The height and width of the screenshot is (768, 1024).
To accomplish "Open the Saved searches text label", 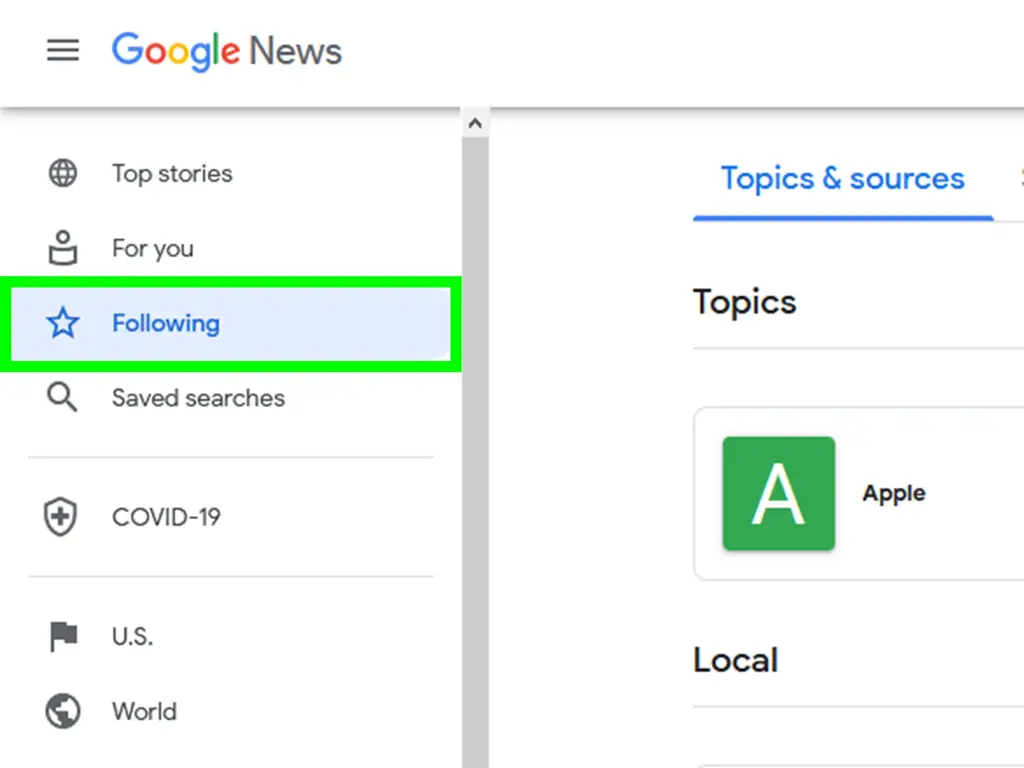I will (198, 398).
